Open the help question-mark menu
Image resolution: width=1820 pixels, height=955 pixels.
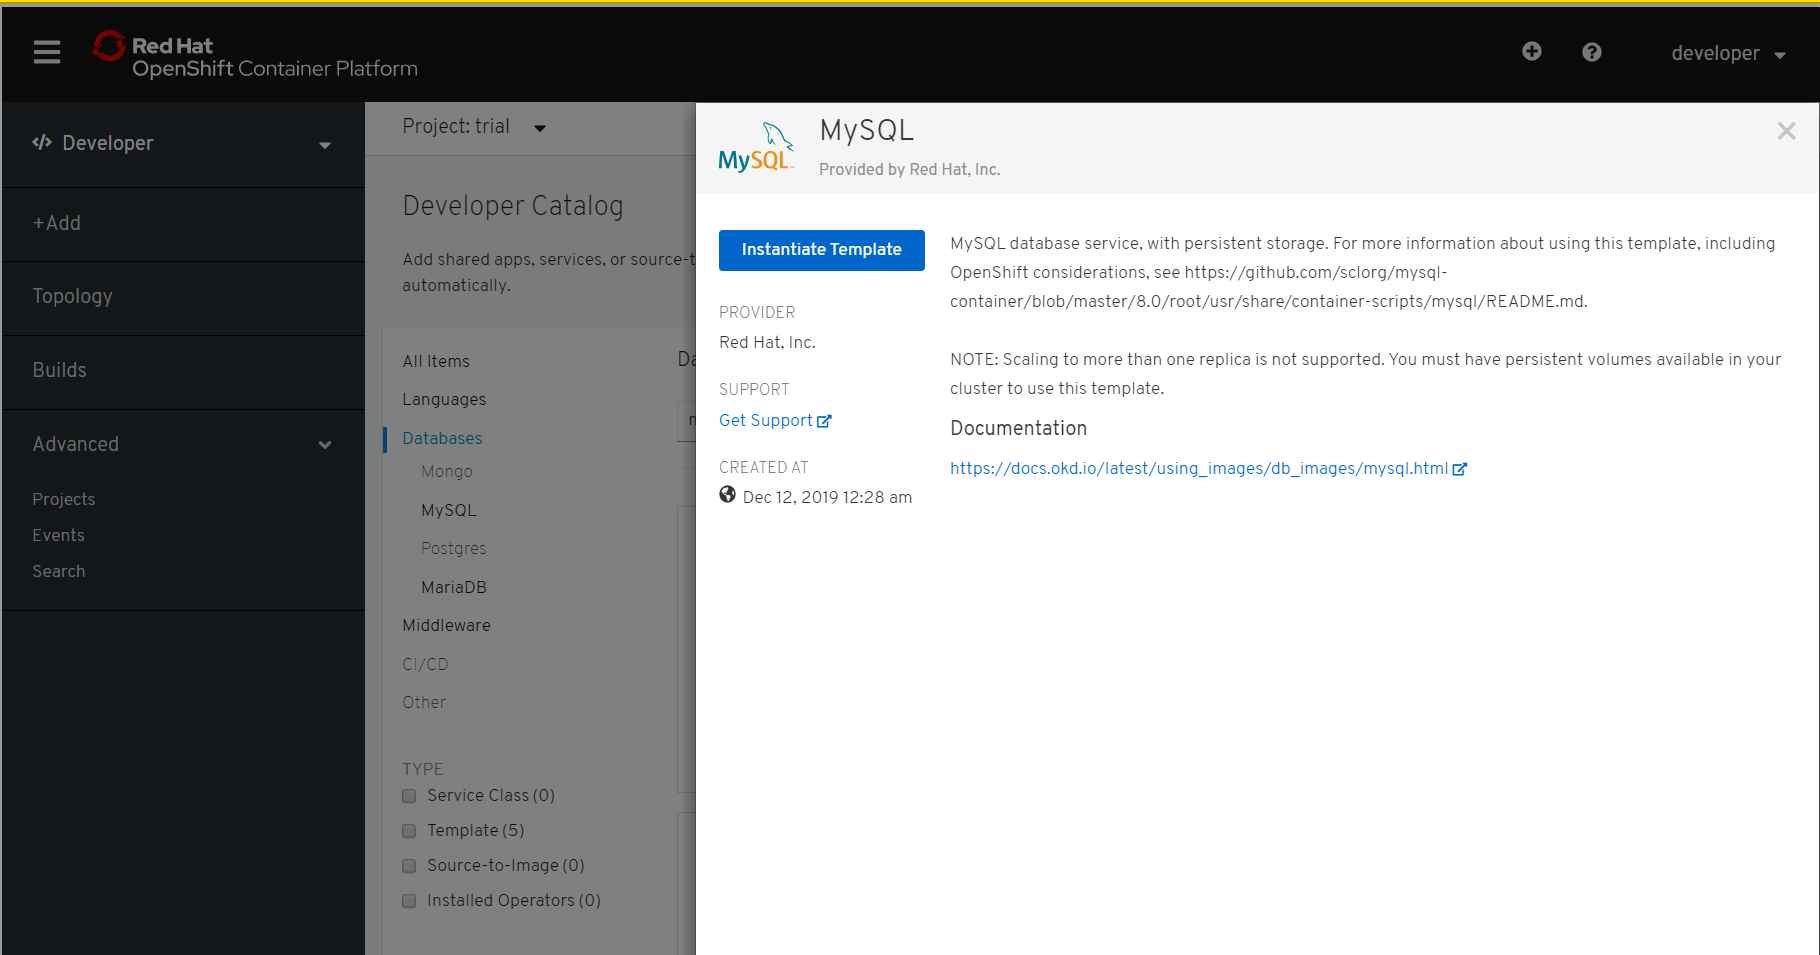[x=1591, y=52]
